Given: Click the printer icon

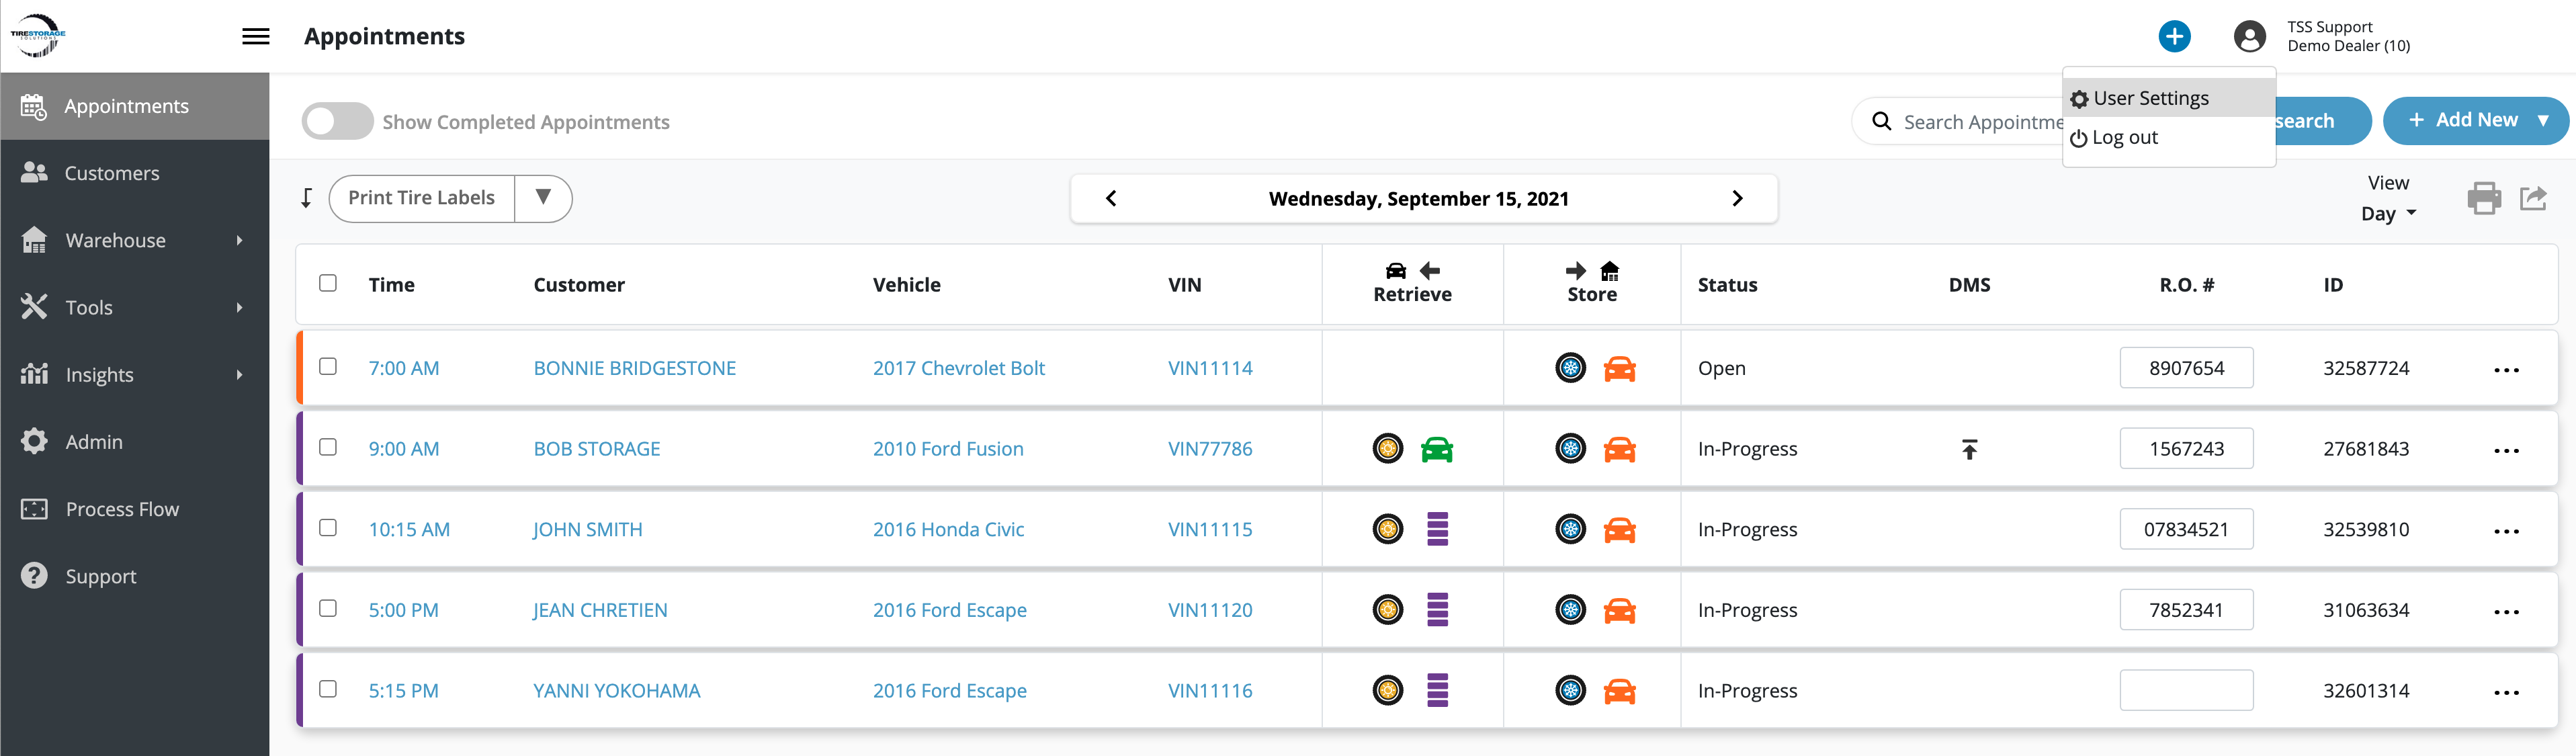Looking at the screenshot, I should [2484, 198].
